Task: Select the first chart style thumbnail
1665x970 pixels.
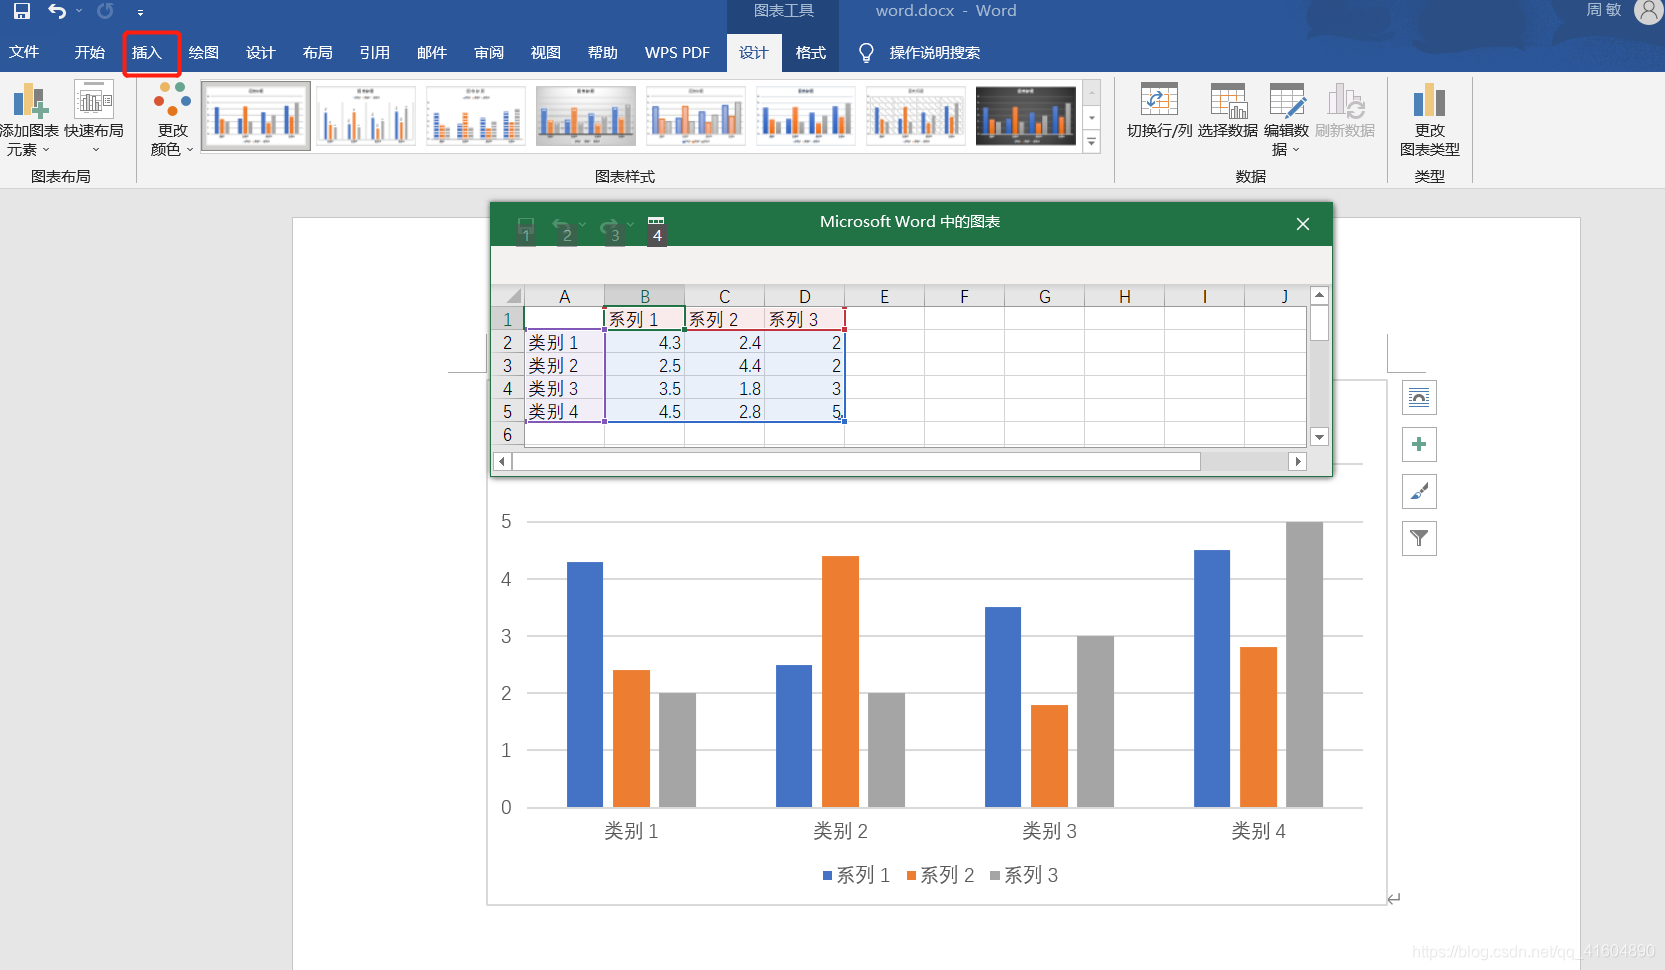Action: [x=256, y=116]
